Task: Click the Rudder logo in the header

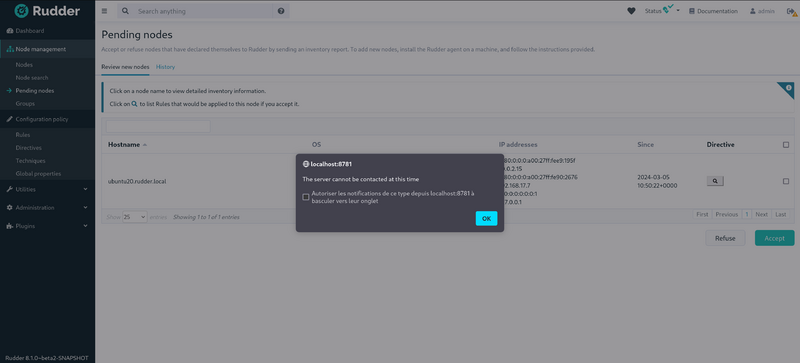Action: (x=47, y=11)
